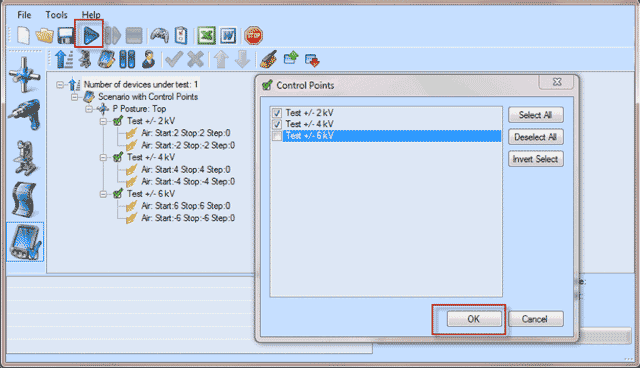Image resolution: width=640 pixels, height=368 pixels.
Task: Collapse Test +/- 2 kV tree node
Action: [x=103, y=121]
